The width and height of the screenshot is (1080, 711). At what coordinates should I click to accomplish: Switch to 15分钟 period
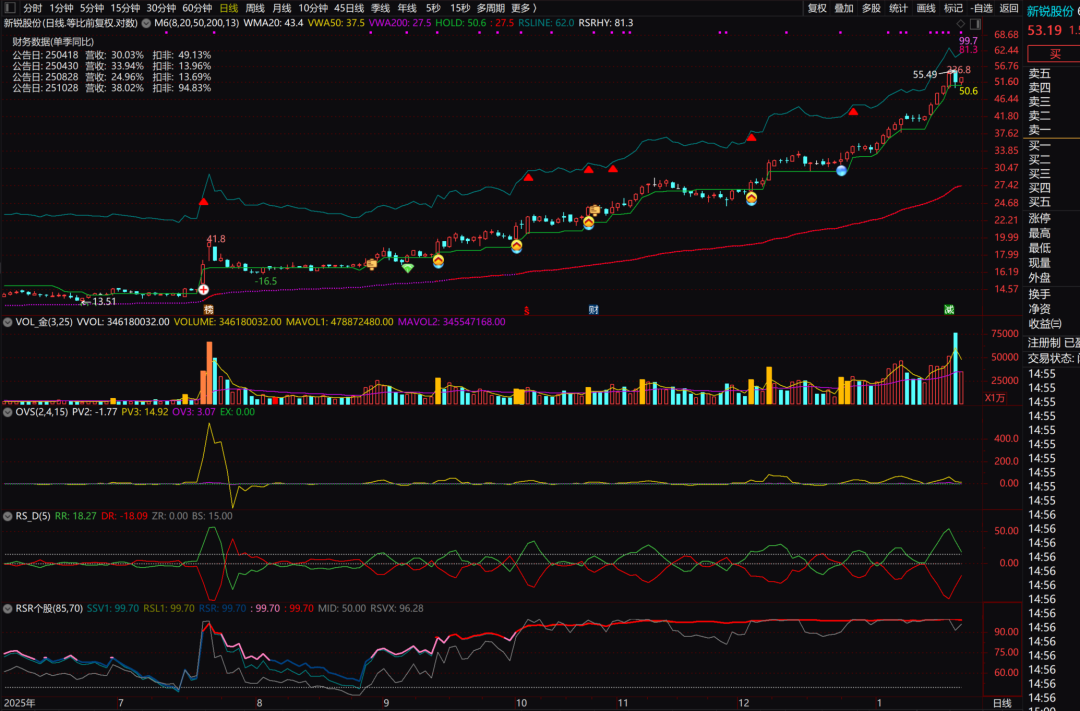125,8
